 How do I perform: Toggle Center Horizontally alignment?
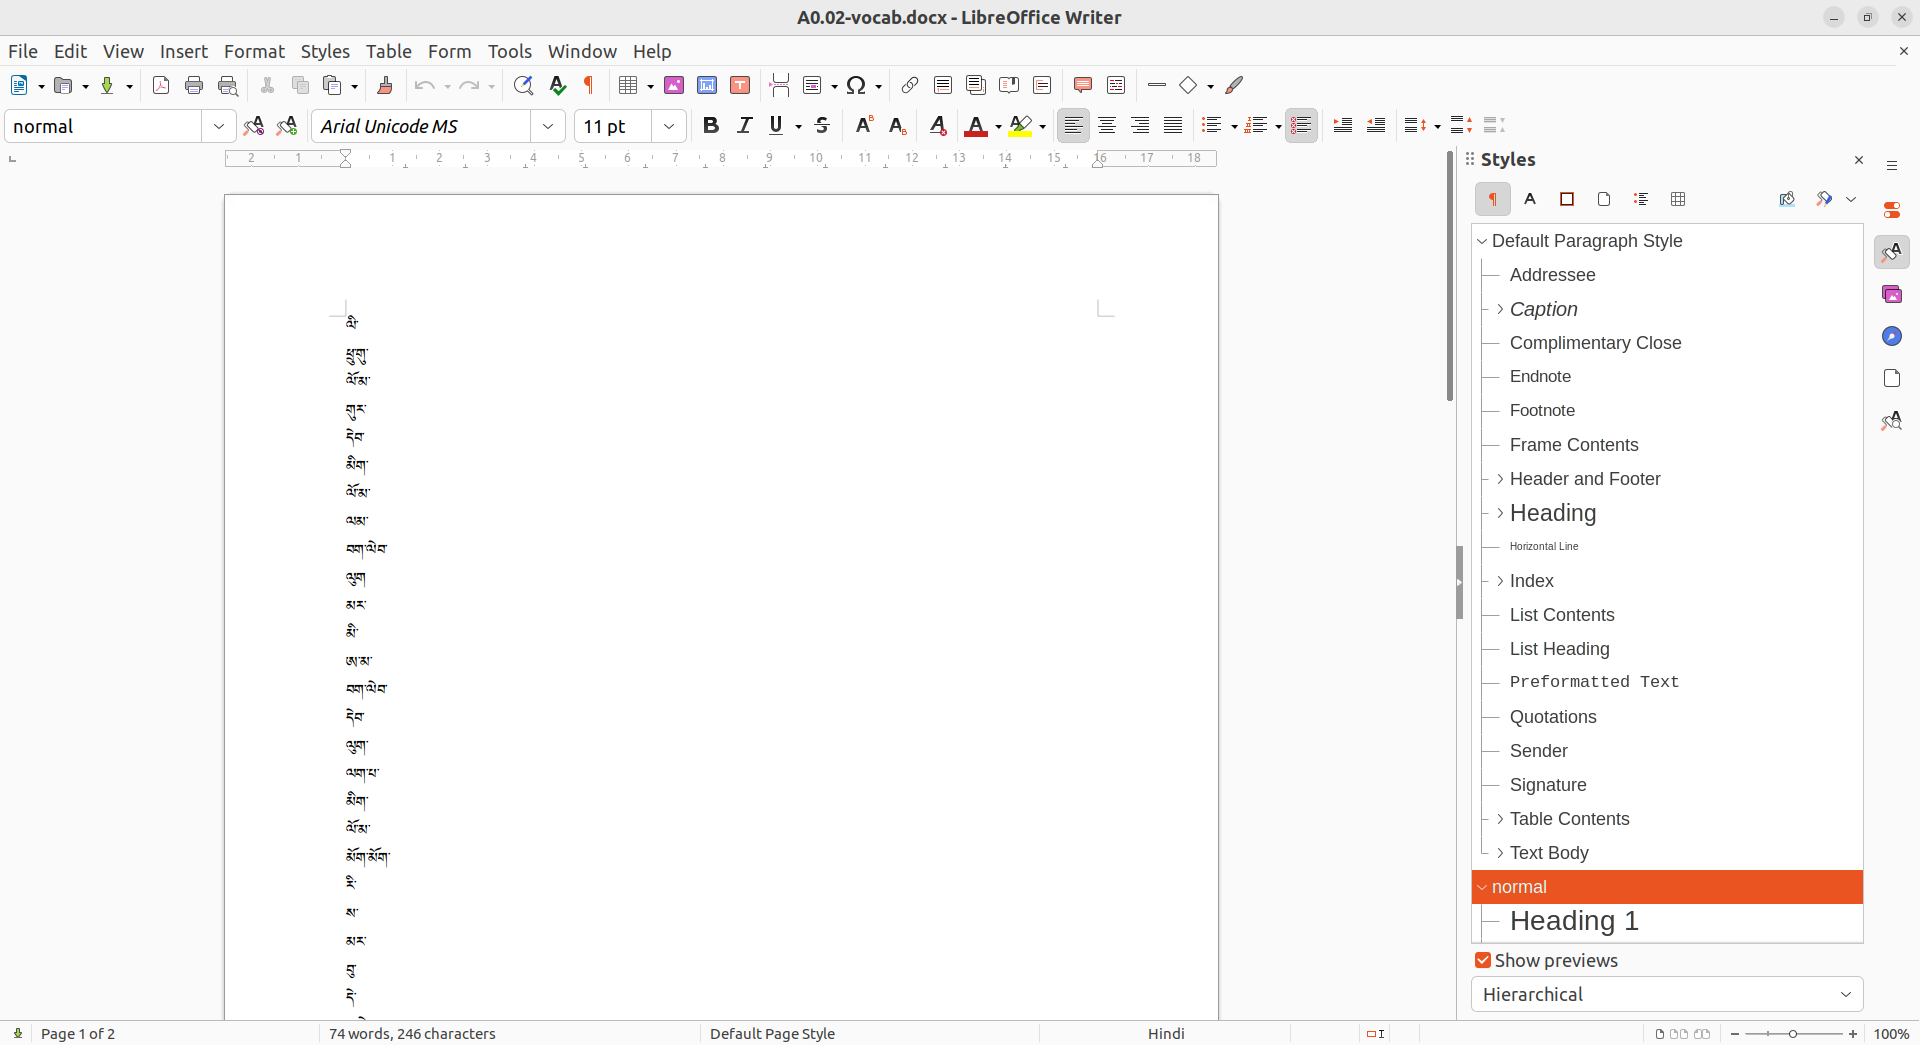point(1107,125)
